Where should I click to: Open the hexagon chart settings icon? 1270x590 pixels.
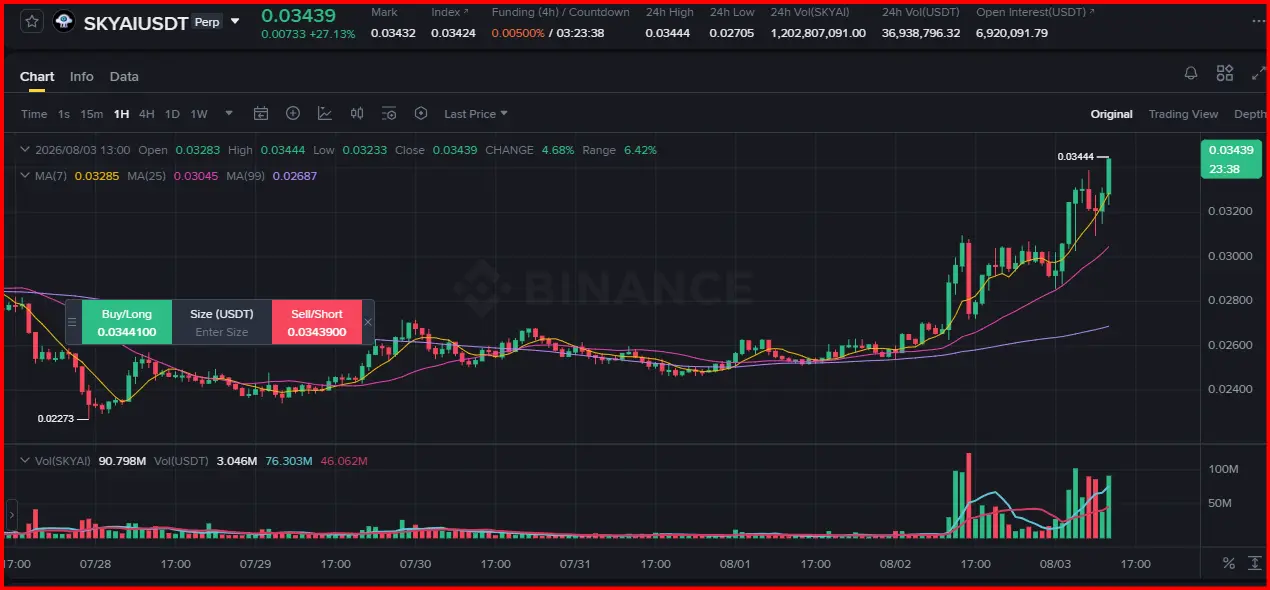[x=421, y=113]
